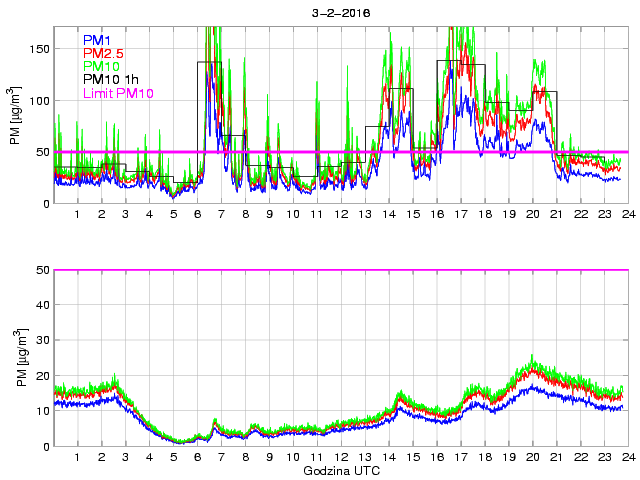Click the green PM10 legend label
The image size is (640, 480).
pyautogui.click(x=101, y=66)
